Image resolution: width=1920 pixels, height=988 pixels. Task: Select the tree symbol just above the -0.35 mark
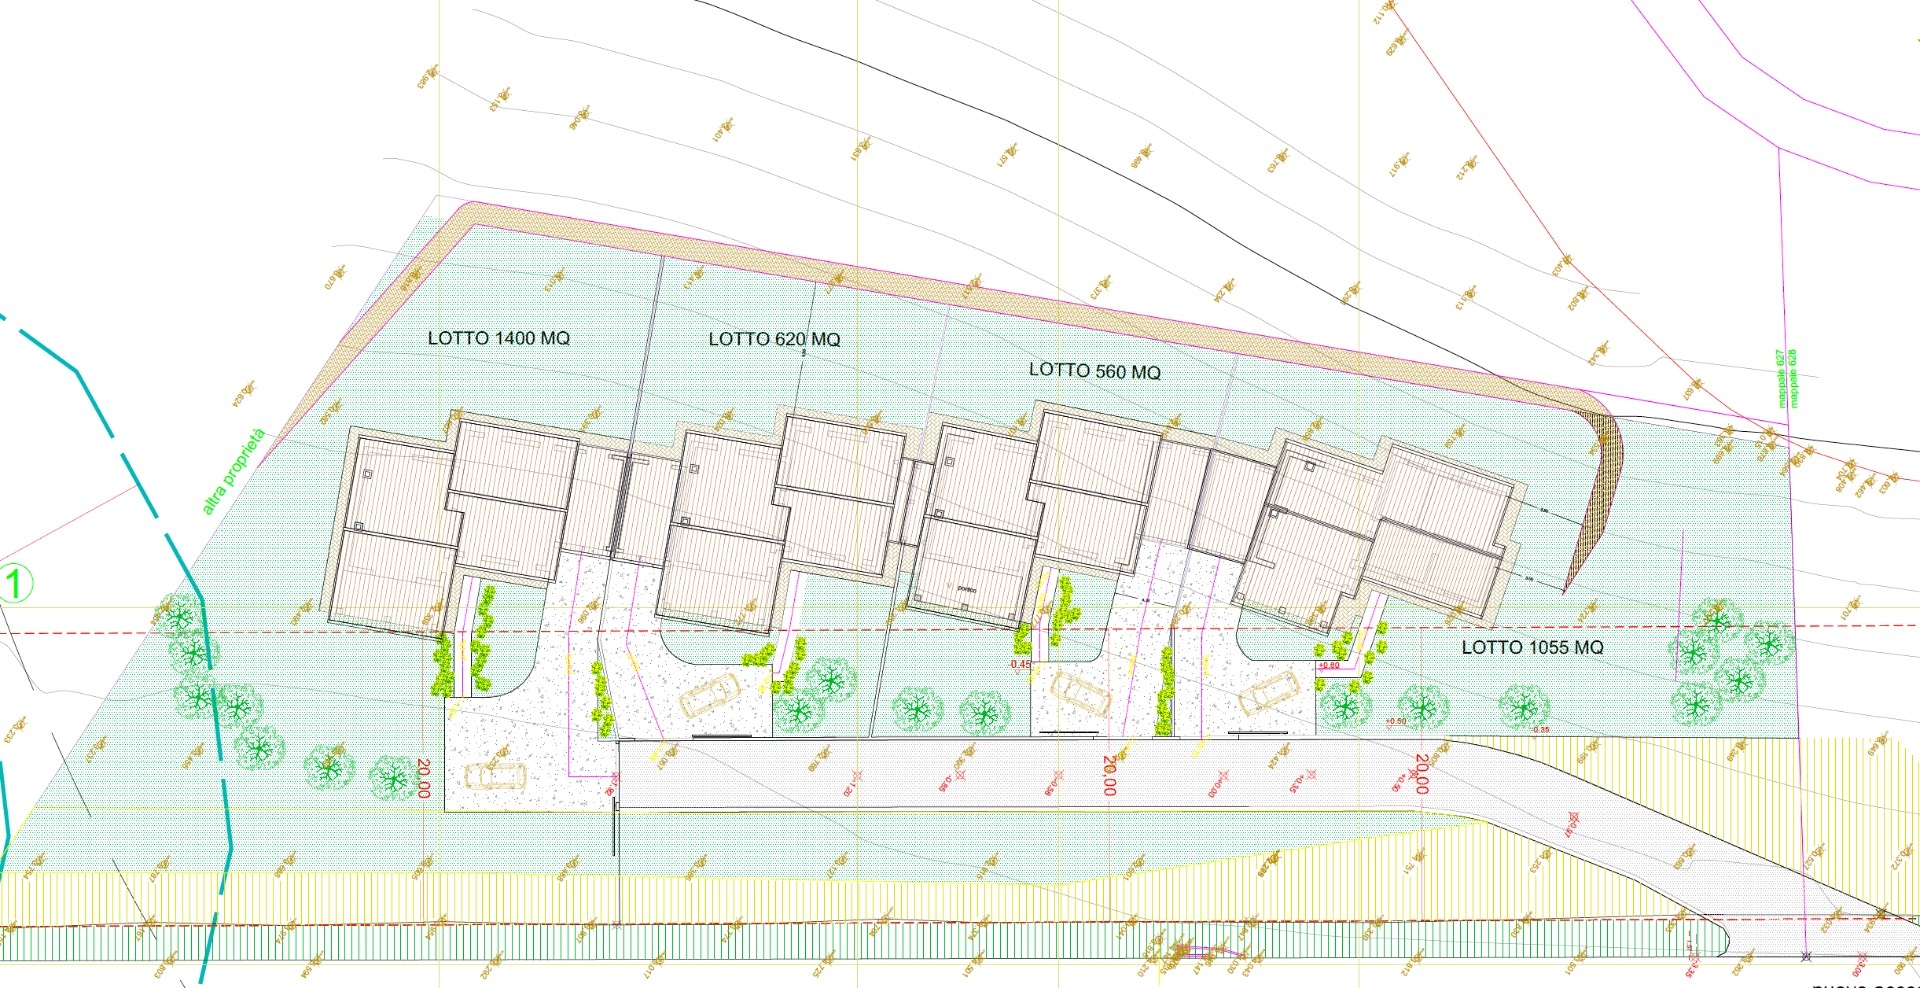pos(1523,706)
